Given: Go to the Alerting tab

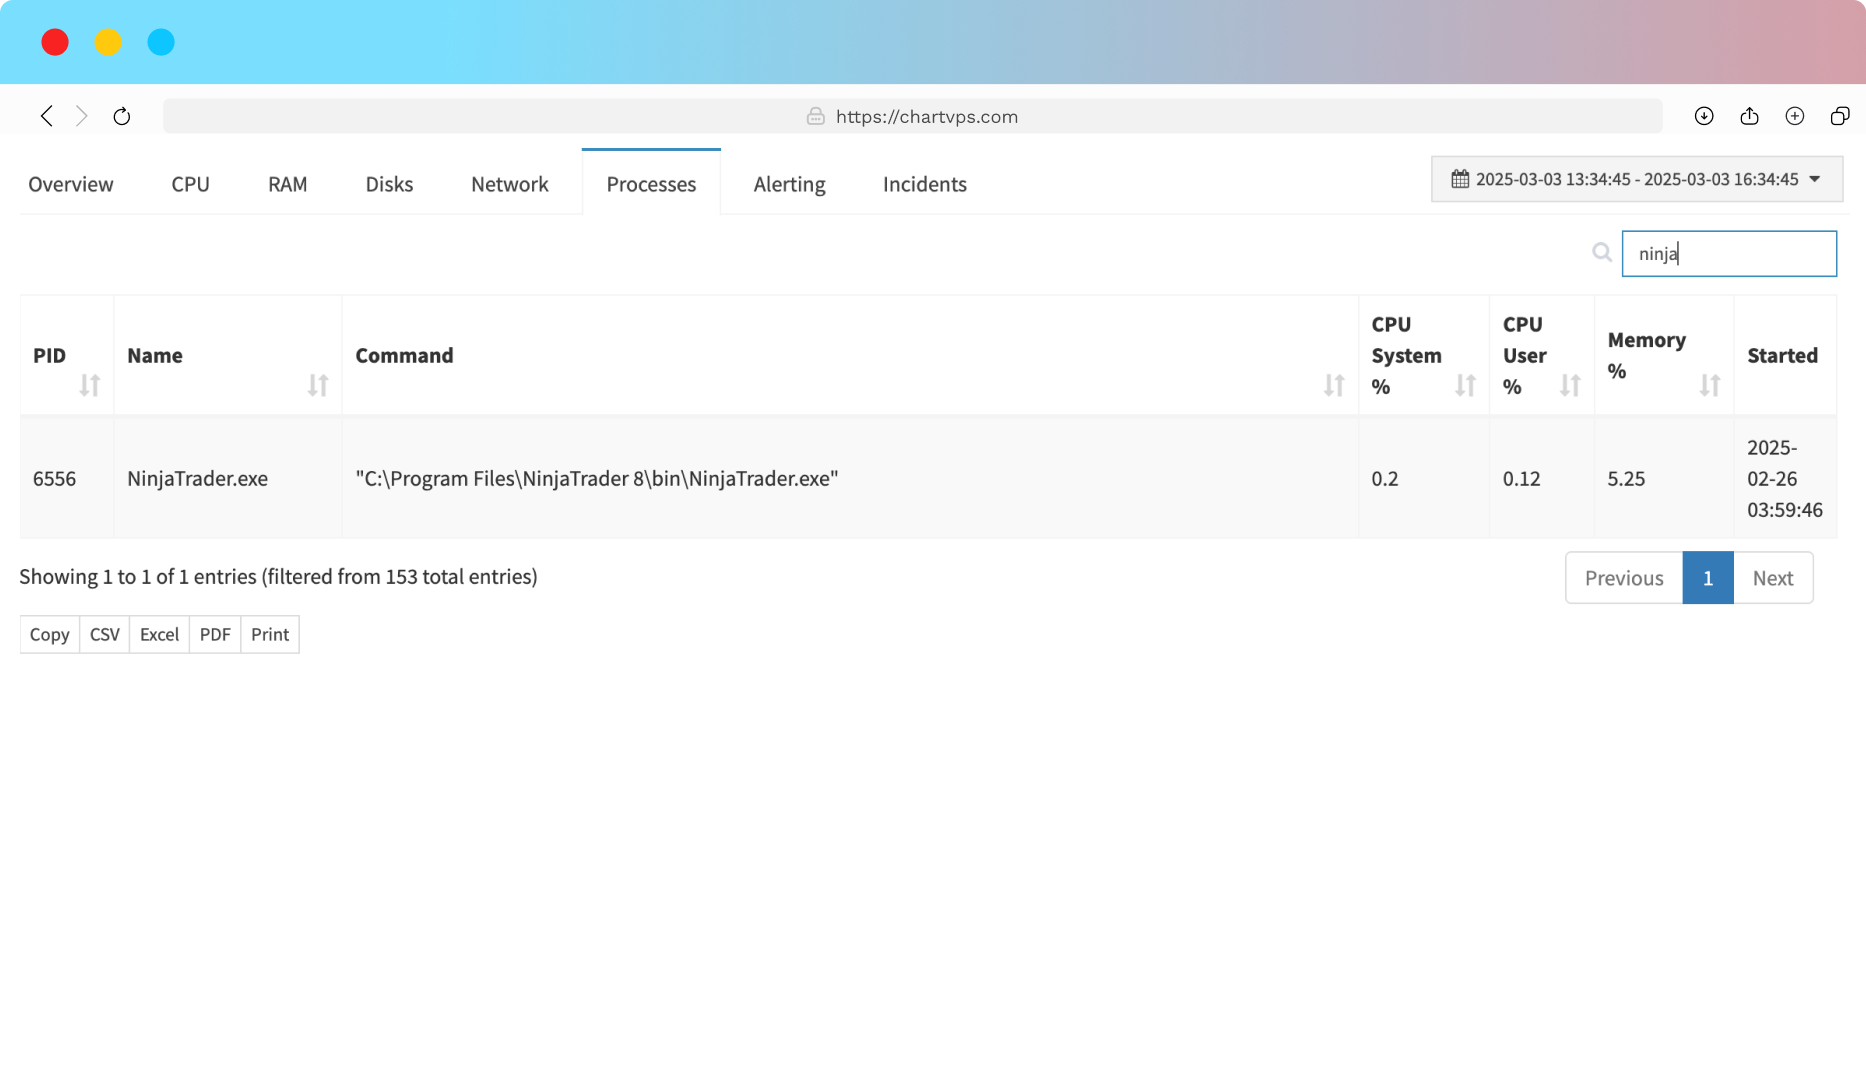Looking at the screenshot, I should pos(789,184).
